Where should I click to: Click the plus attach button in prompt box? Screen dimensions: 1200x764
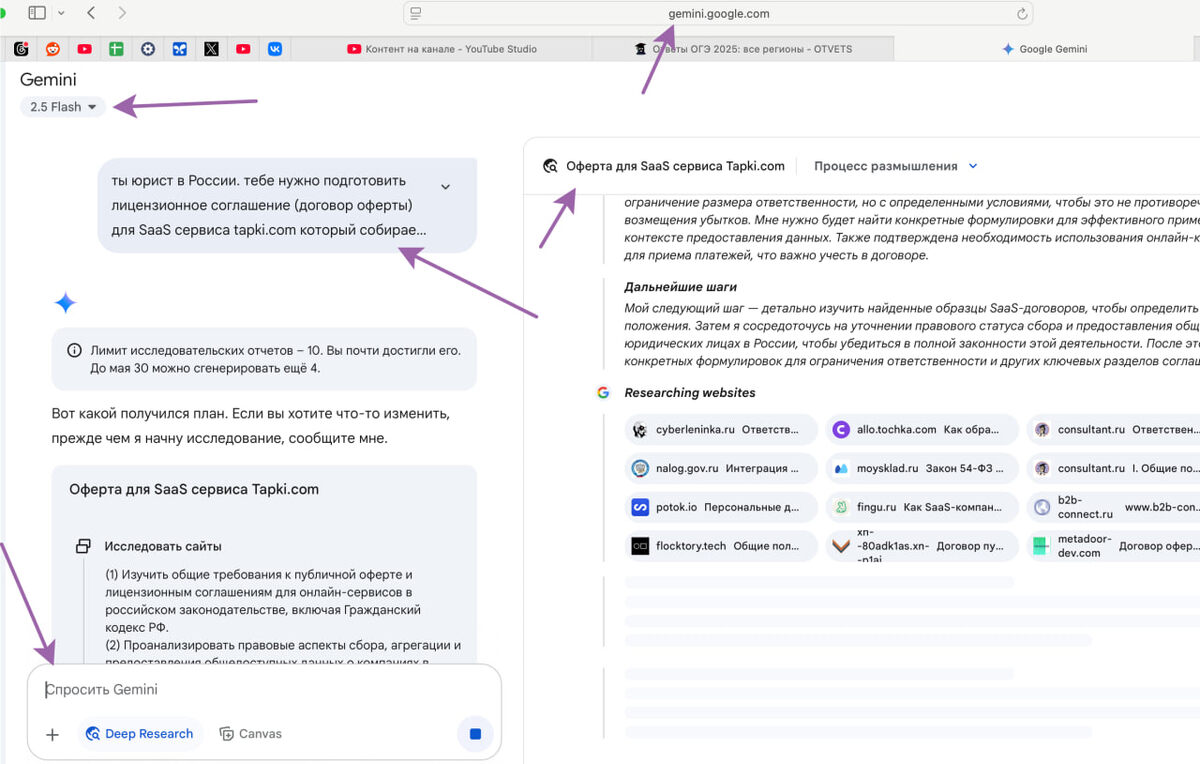pos(53,734)
